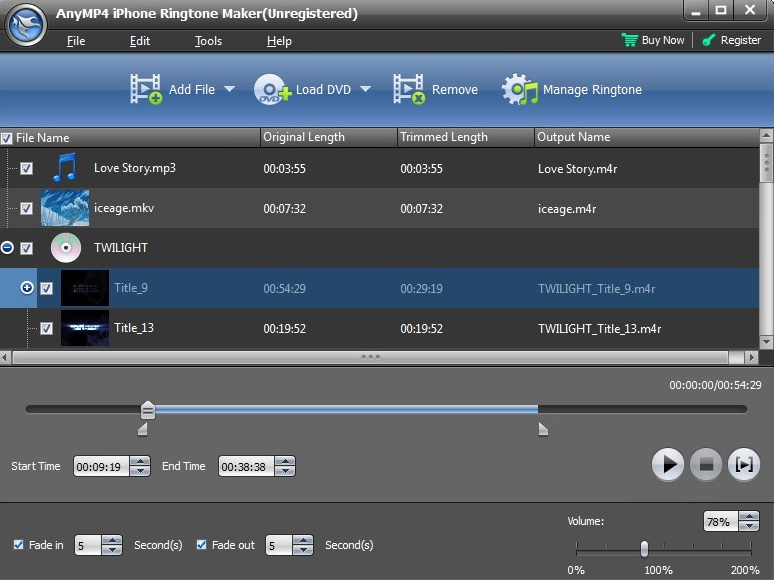Click the Original Length column header
This screenshot has width=774, height=580.
click(x=329, y=137)
